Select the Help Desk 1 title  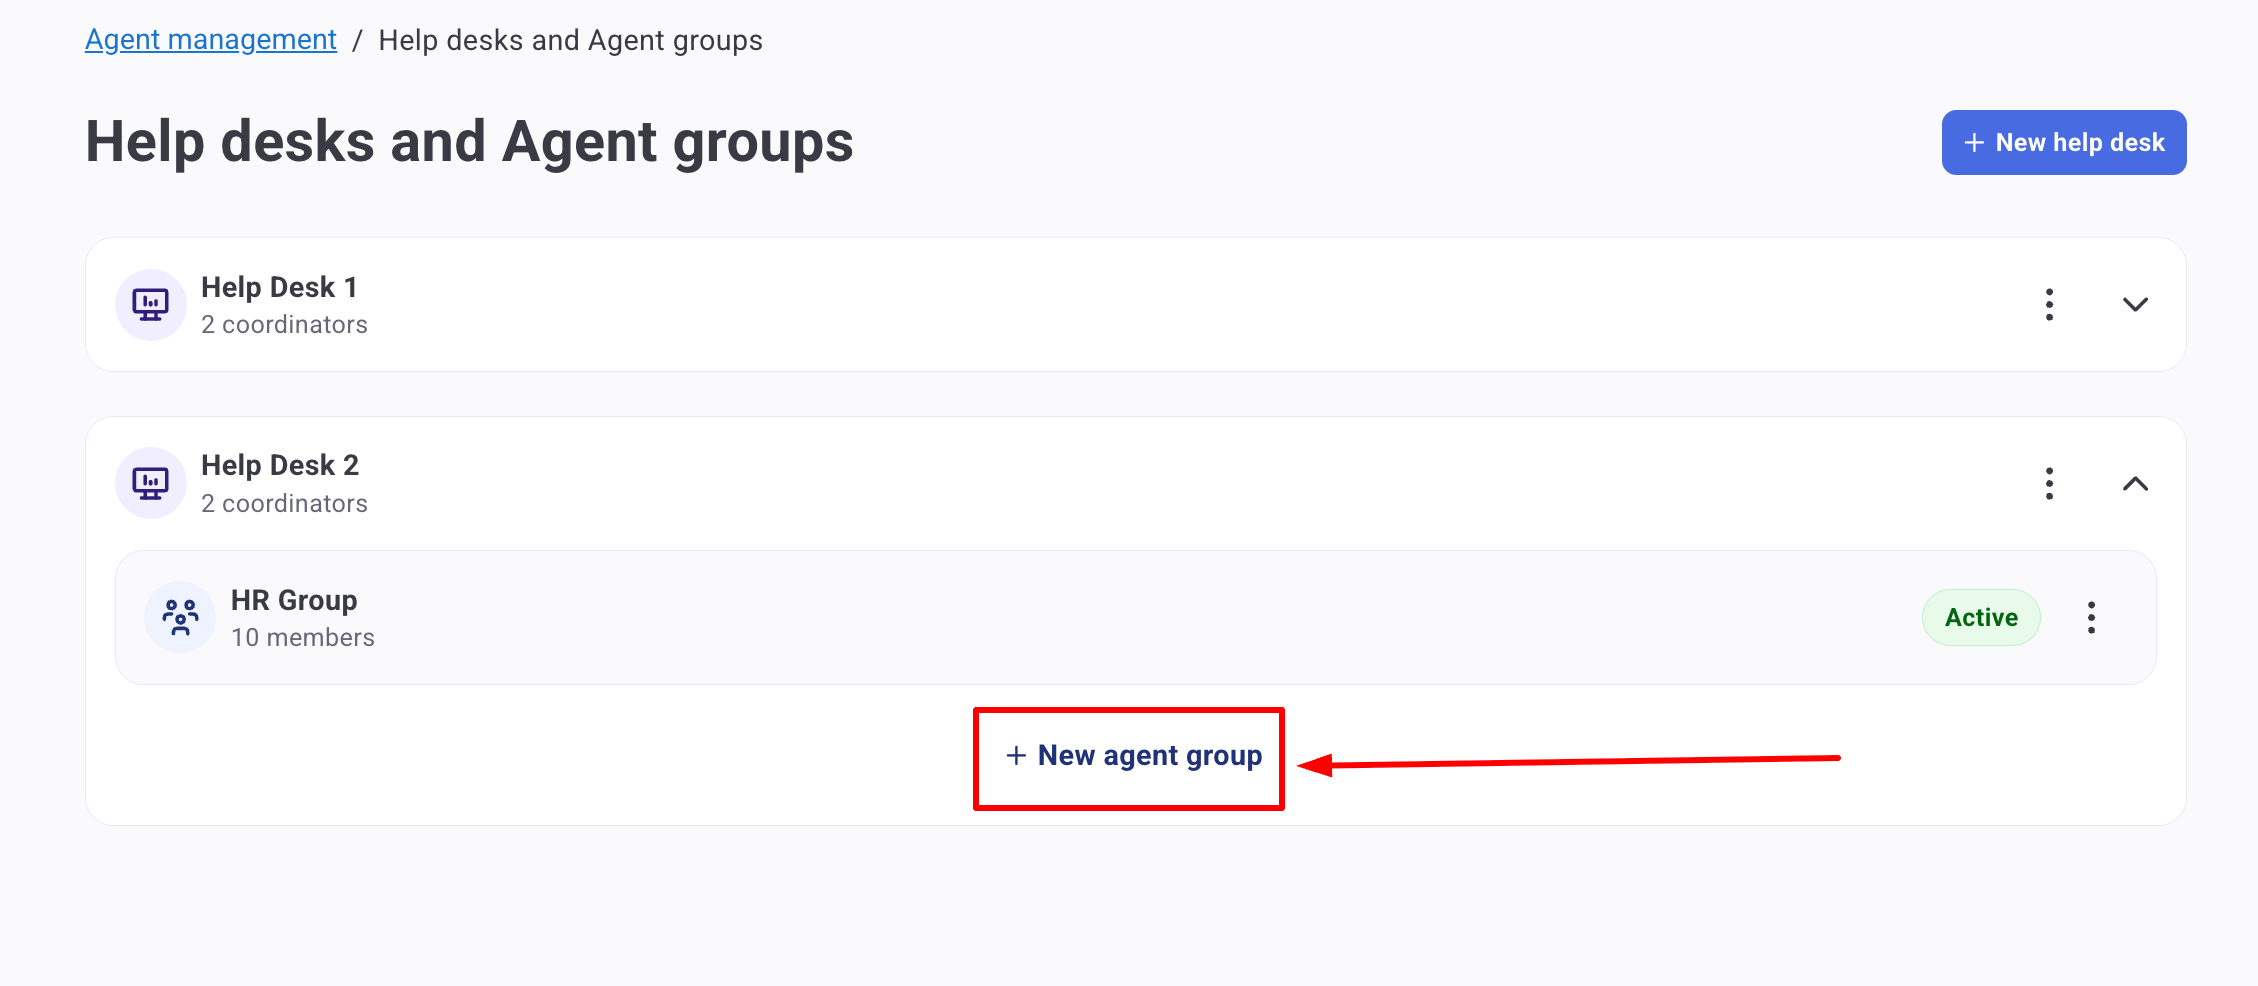[x=279, y=288]
